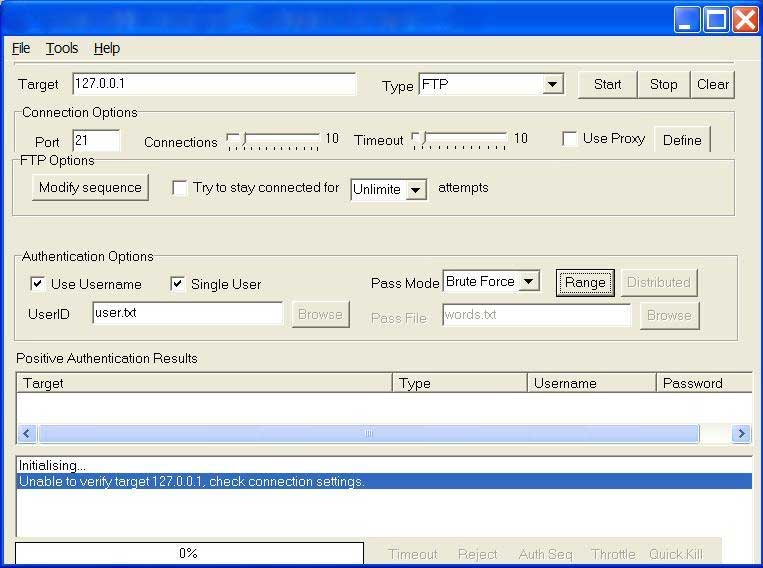Screen dimensions: 763x568
Task: Open the Help menu
Action: click(107, 48)
